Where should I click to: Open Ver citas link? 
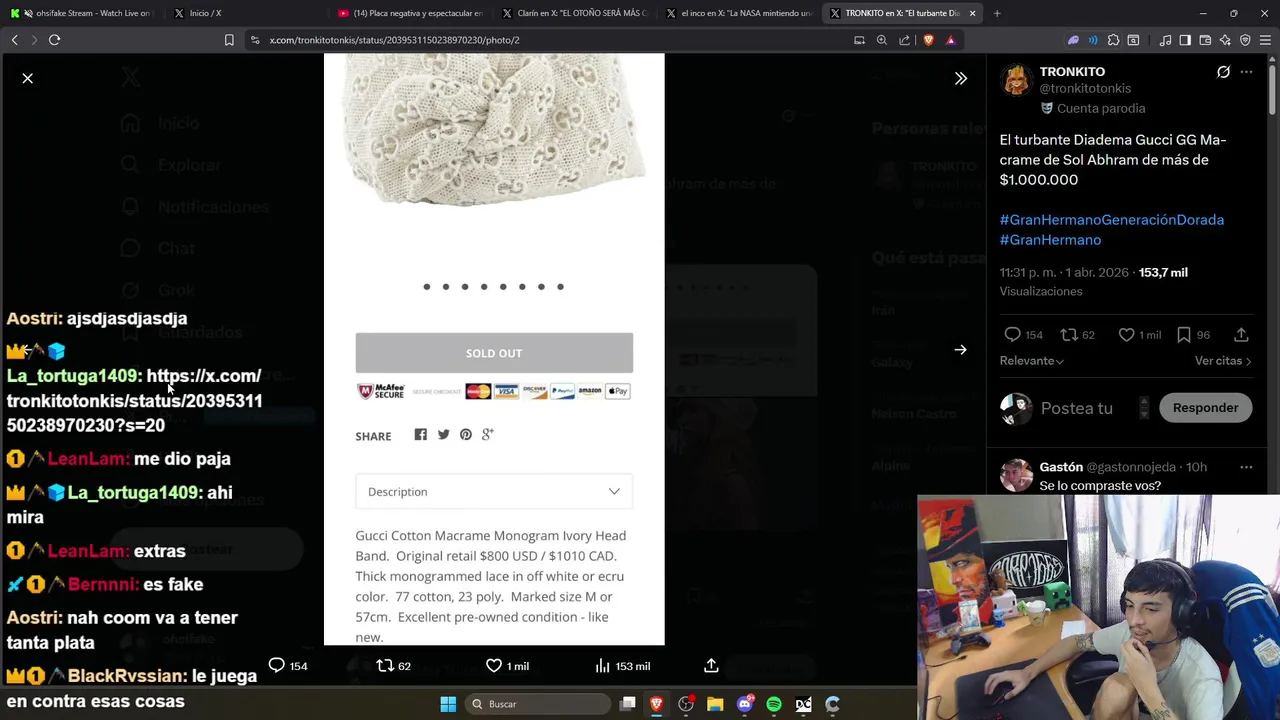[1223, 361]
